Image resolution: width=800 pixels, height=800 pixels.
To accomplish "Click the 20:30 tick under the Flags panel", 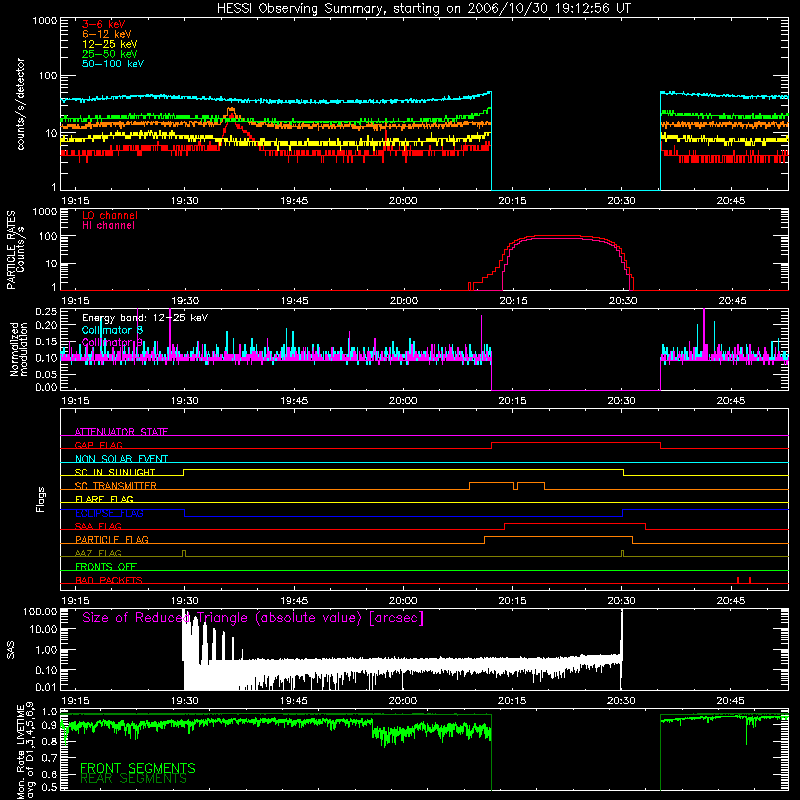I will (x=621, y=601).
